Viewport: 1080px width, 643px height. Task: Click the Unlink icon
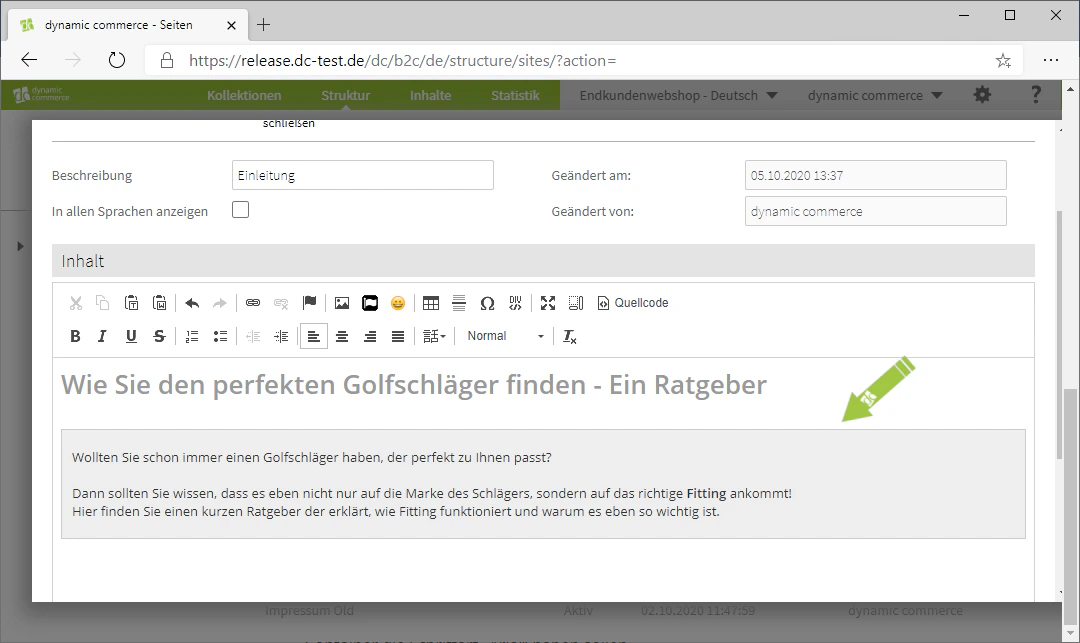(281, 303)
